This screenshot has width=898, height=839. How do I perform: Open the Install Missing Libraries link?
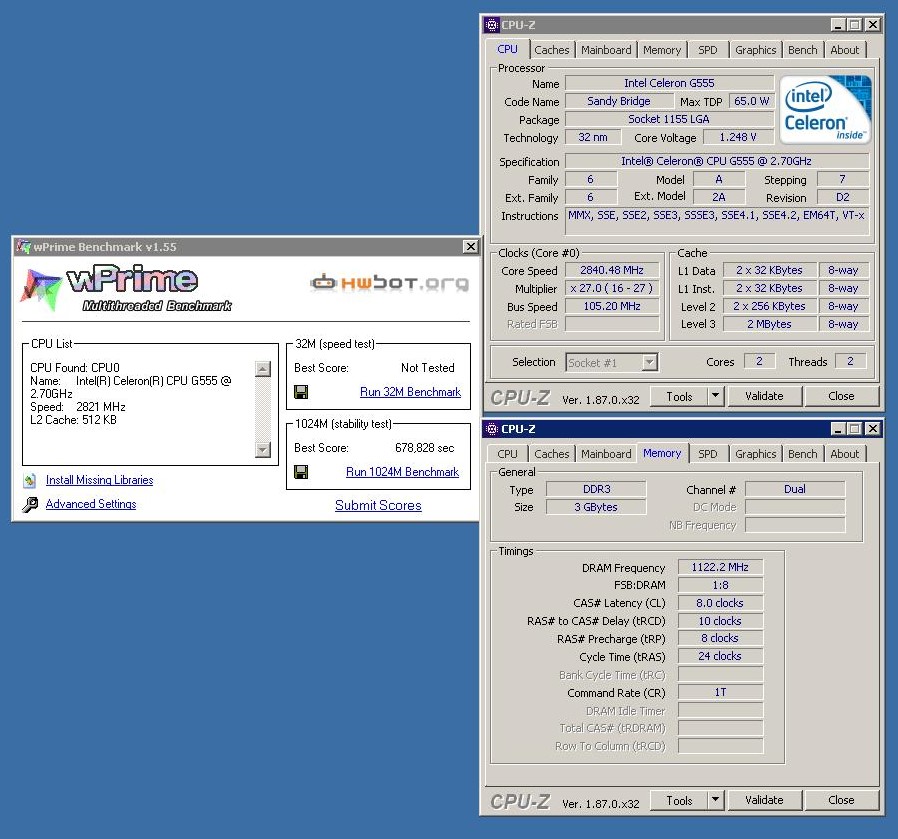click(100, 480)
